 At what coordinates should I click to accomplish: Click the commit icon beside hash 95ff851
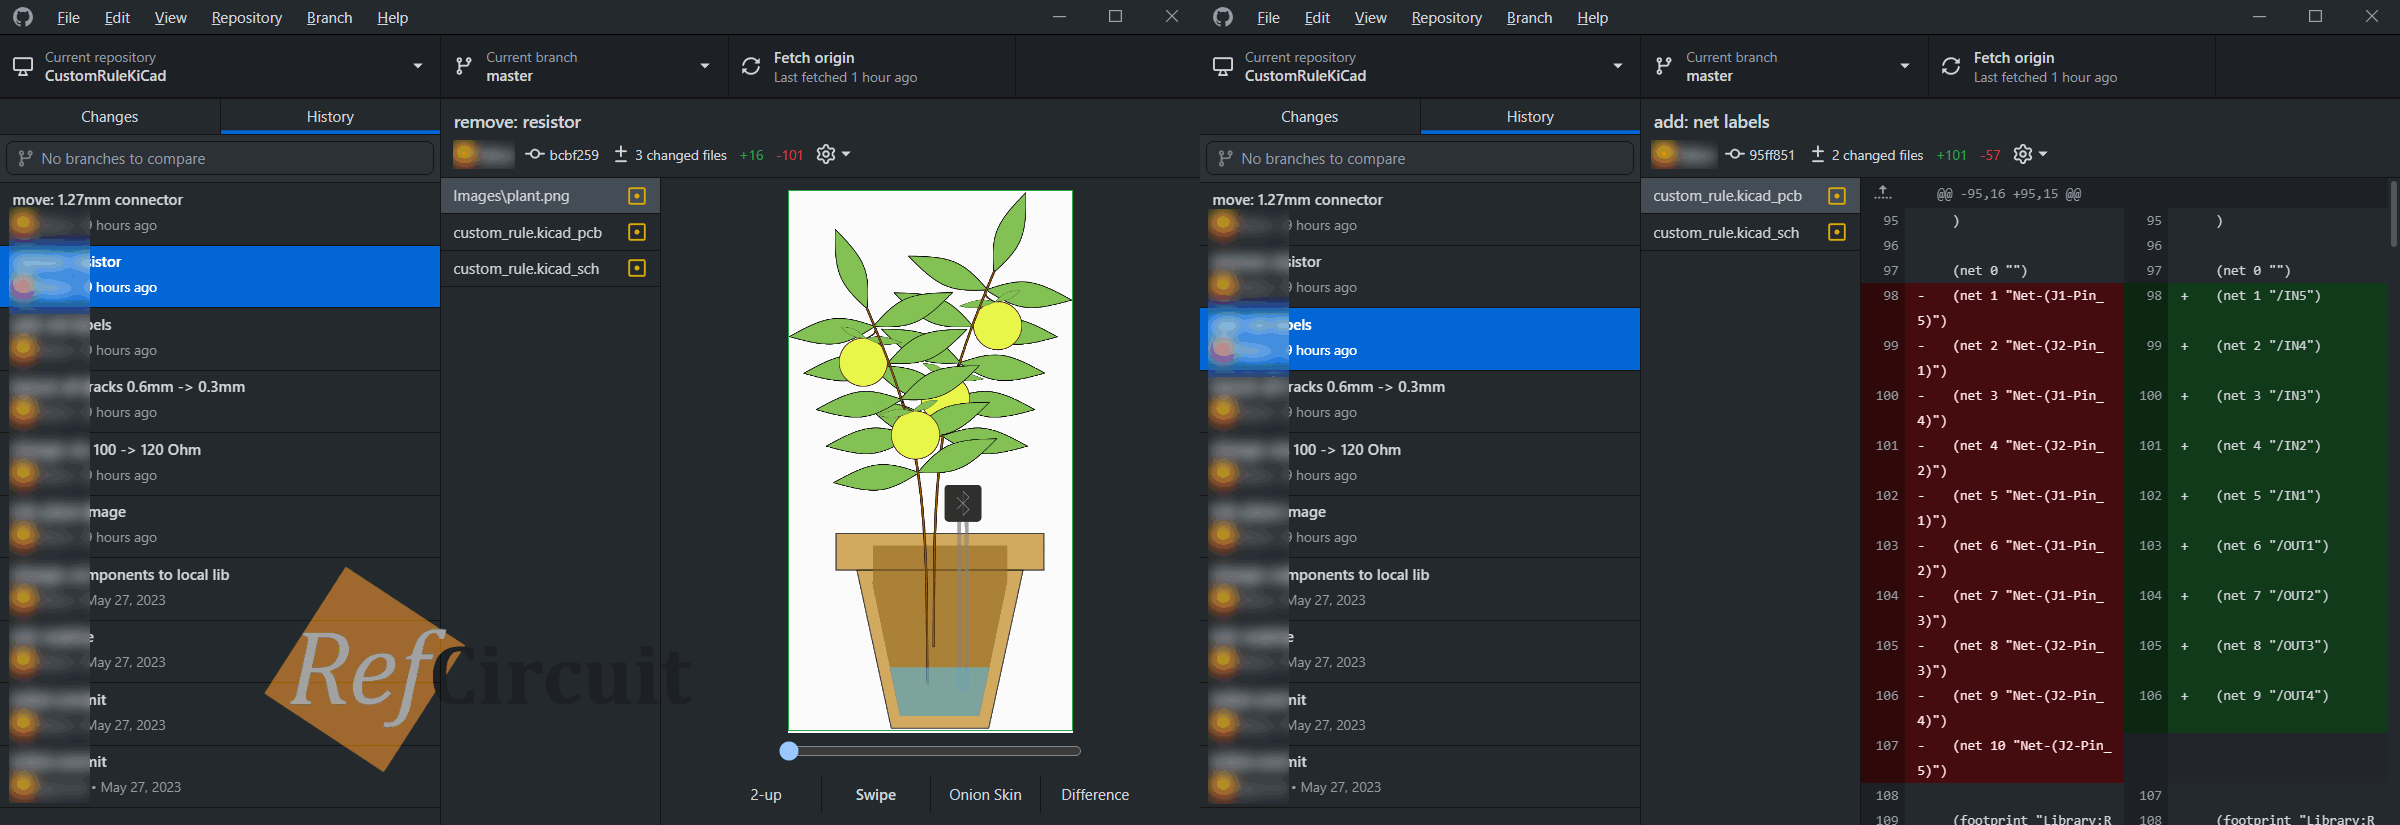click(x=1735, y=154)
